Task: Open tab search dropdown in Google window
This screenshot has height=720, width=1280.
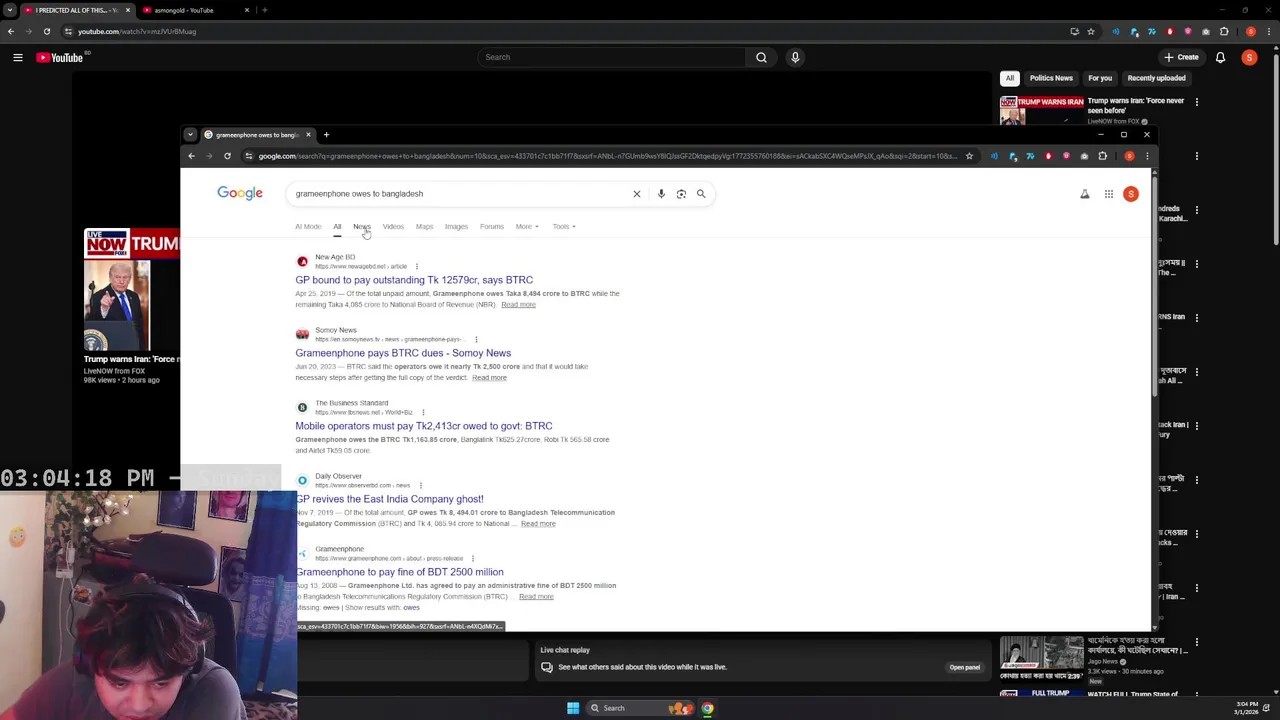Action: pos(190,135)
